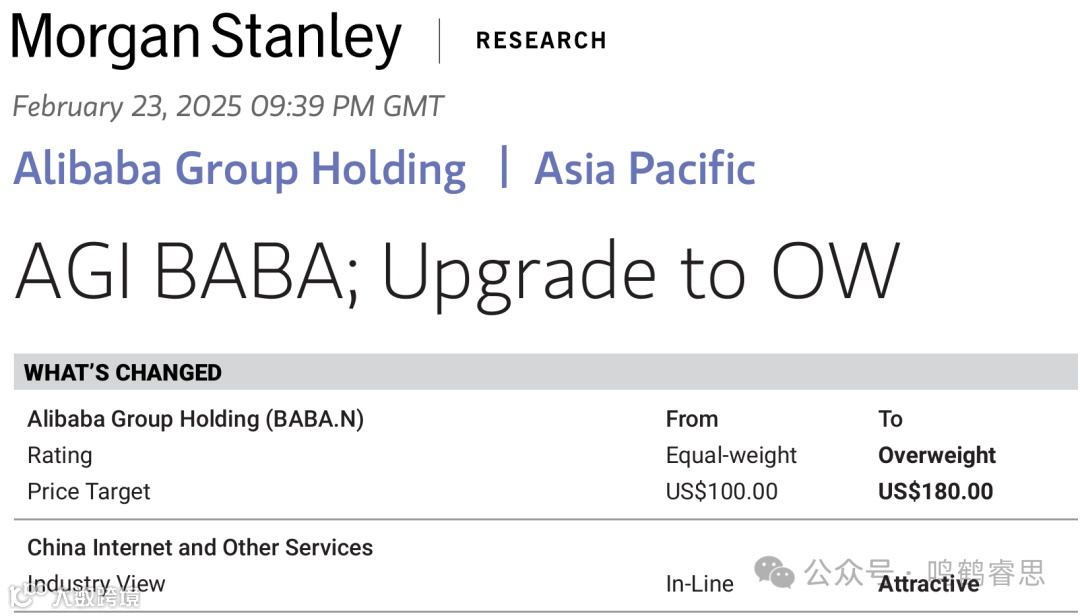The image size is (1080, 616).
Task: Select the Asia Pacific heading
Action: tap(645, 169)
